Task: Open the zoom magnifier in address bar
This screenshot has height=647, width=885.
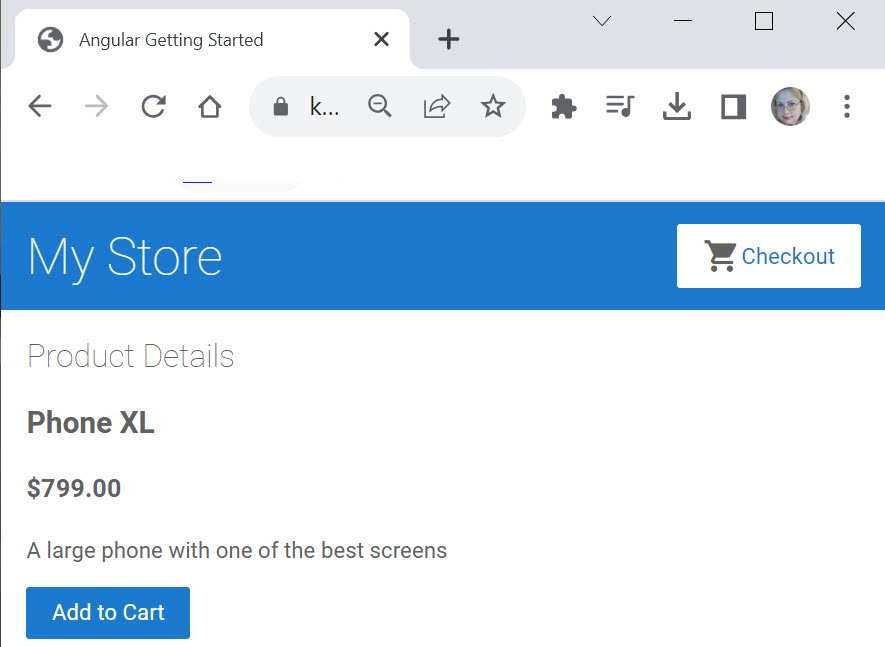Action: point(380,106)
